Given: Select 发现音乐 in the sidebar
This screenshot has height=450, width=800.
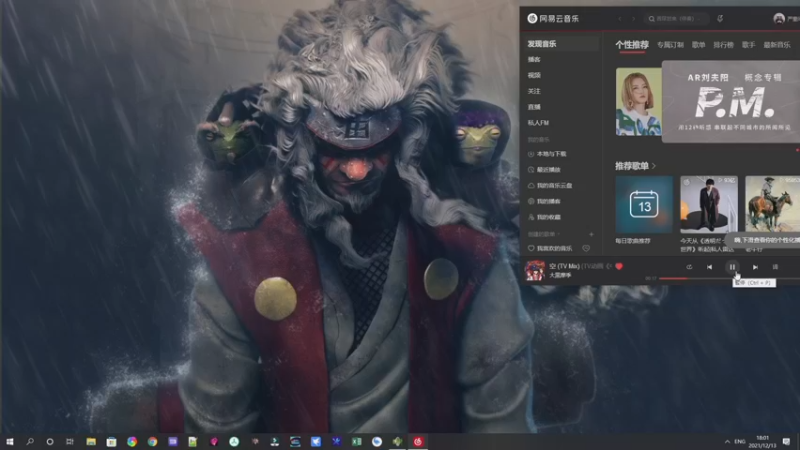Looking at the screenshot, I should [561, 44].
